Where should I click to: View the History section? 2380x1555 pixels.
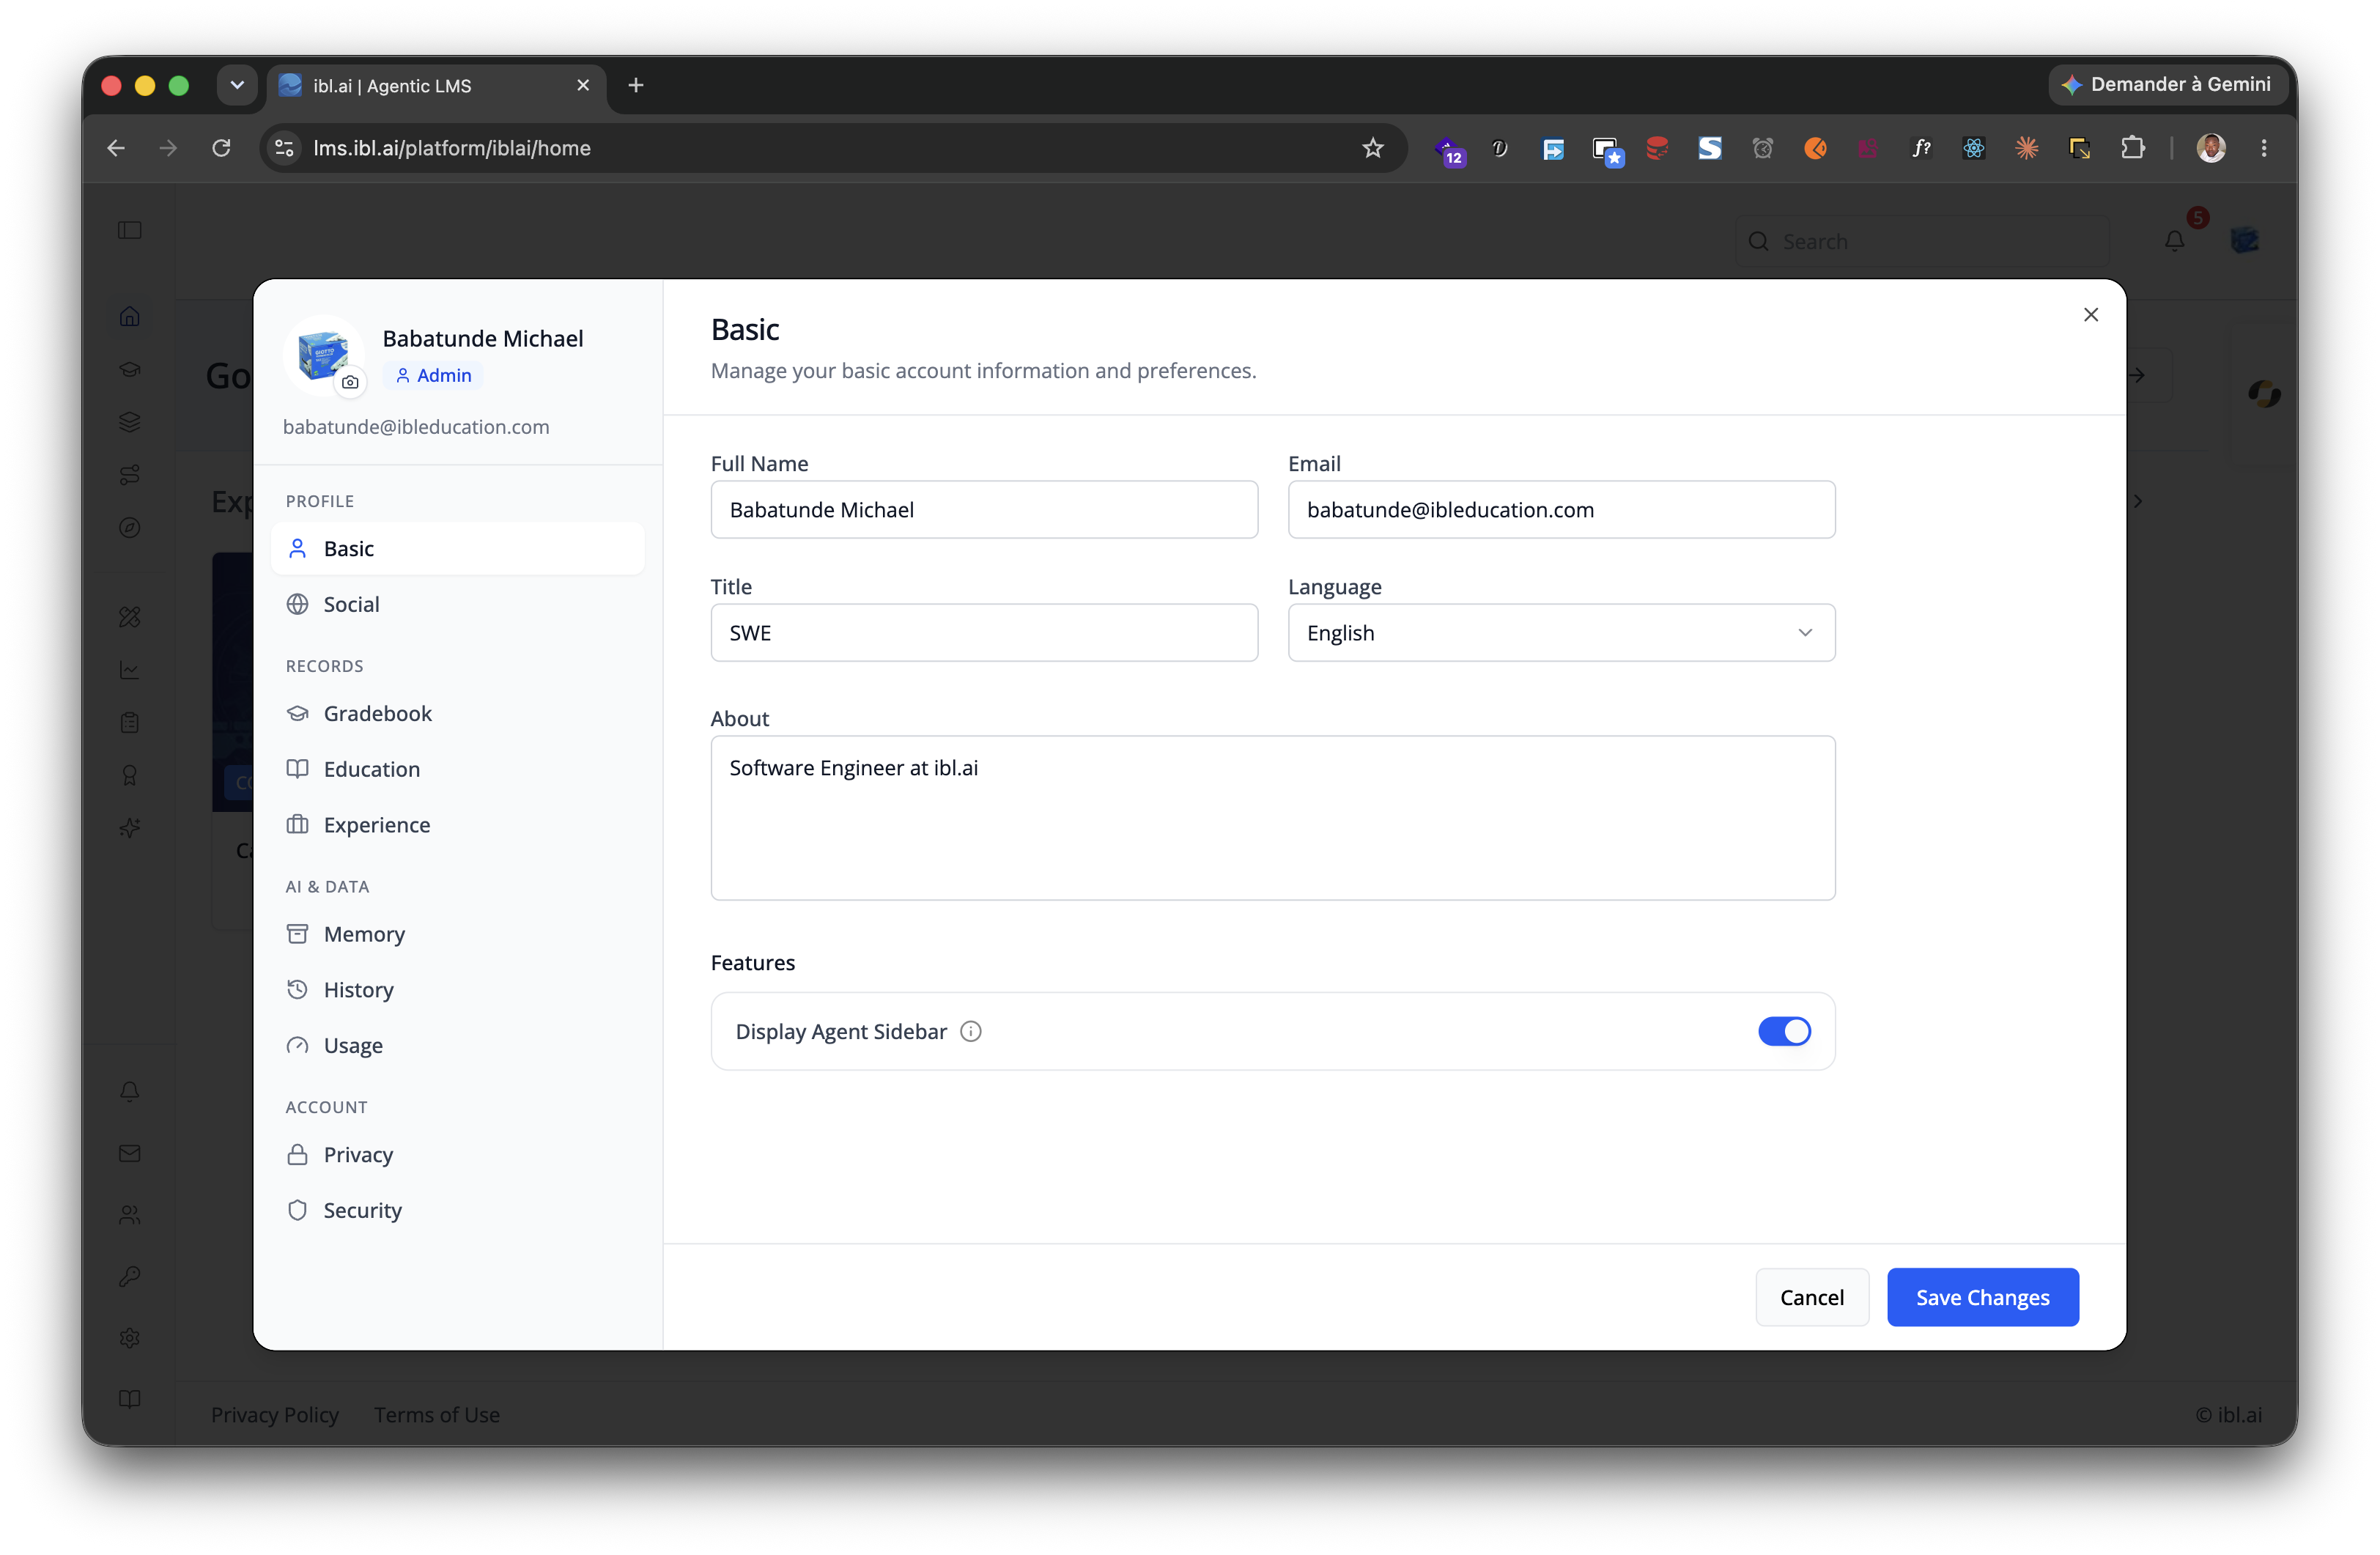point(457,990)
